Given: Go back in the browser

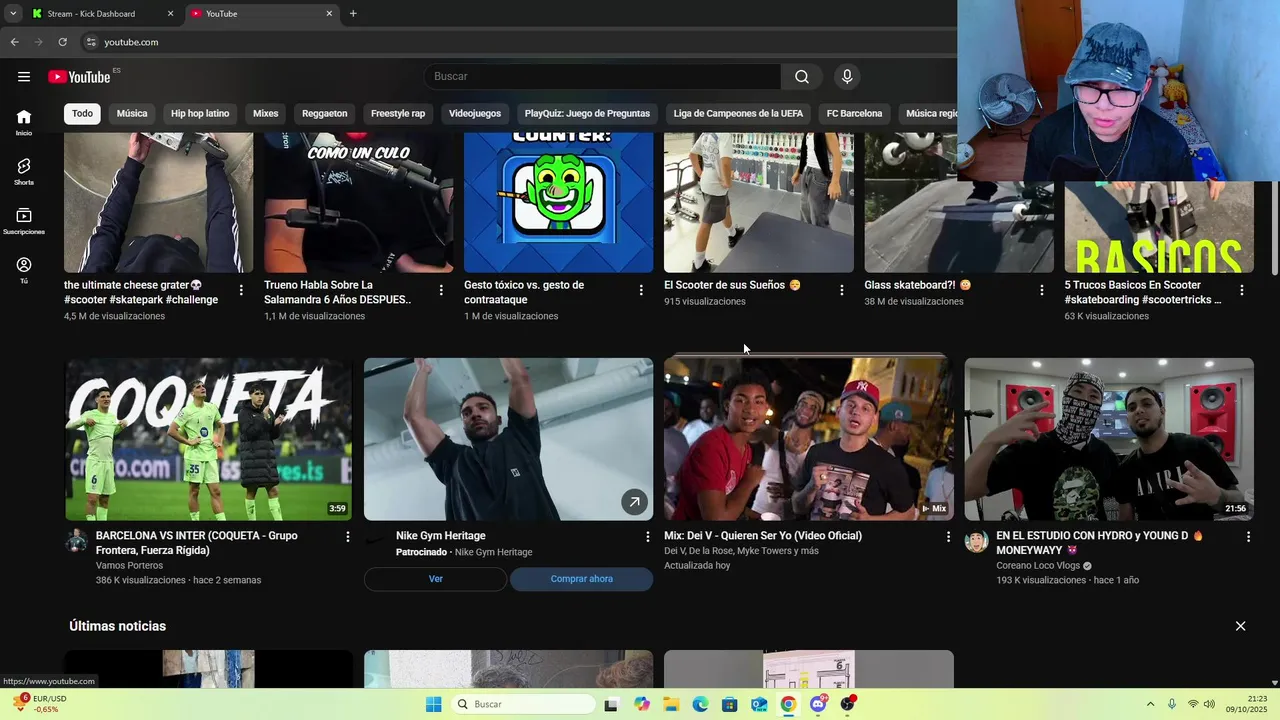Looking at the screenshot, I should pos(14,42).
